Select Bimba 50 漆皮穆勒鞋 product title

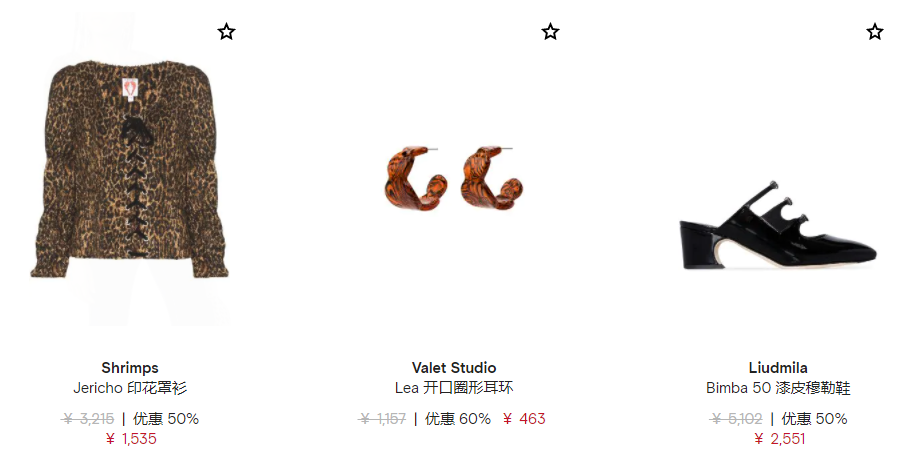point(778,388)
